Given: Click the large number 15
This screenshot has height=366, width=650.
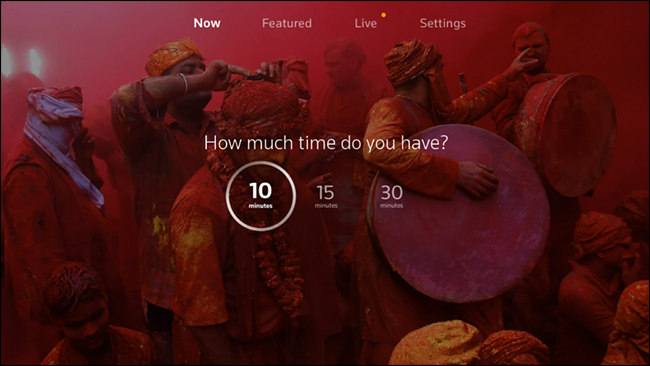Looking at the screenshot, I should click(325, 193).
